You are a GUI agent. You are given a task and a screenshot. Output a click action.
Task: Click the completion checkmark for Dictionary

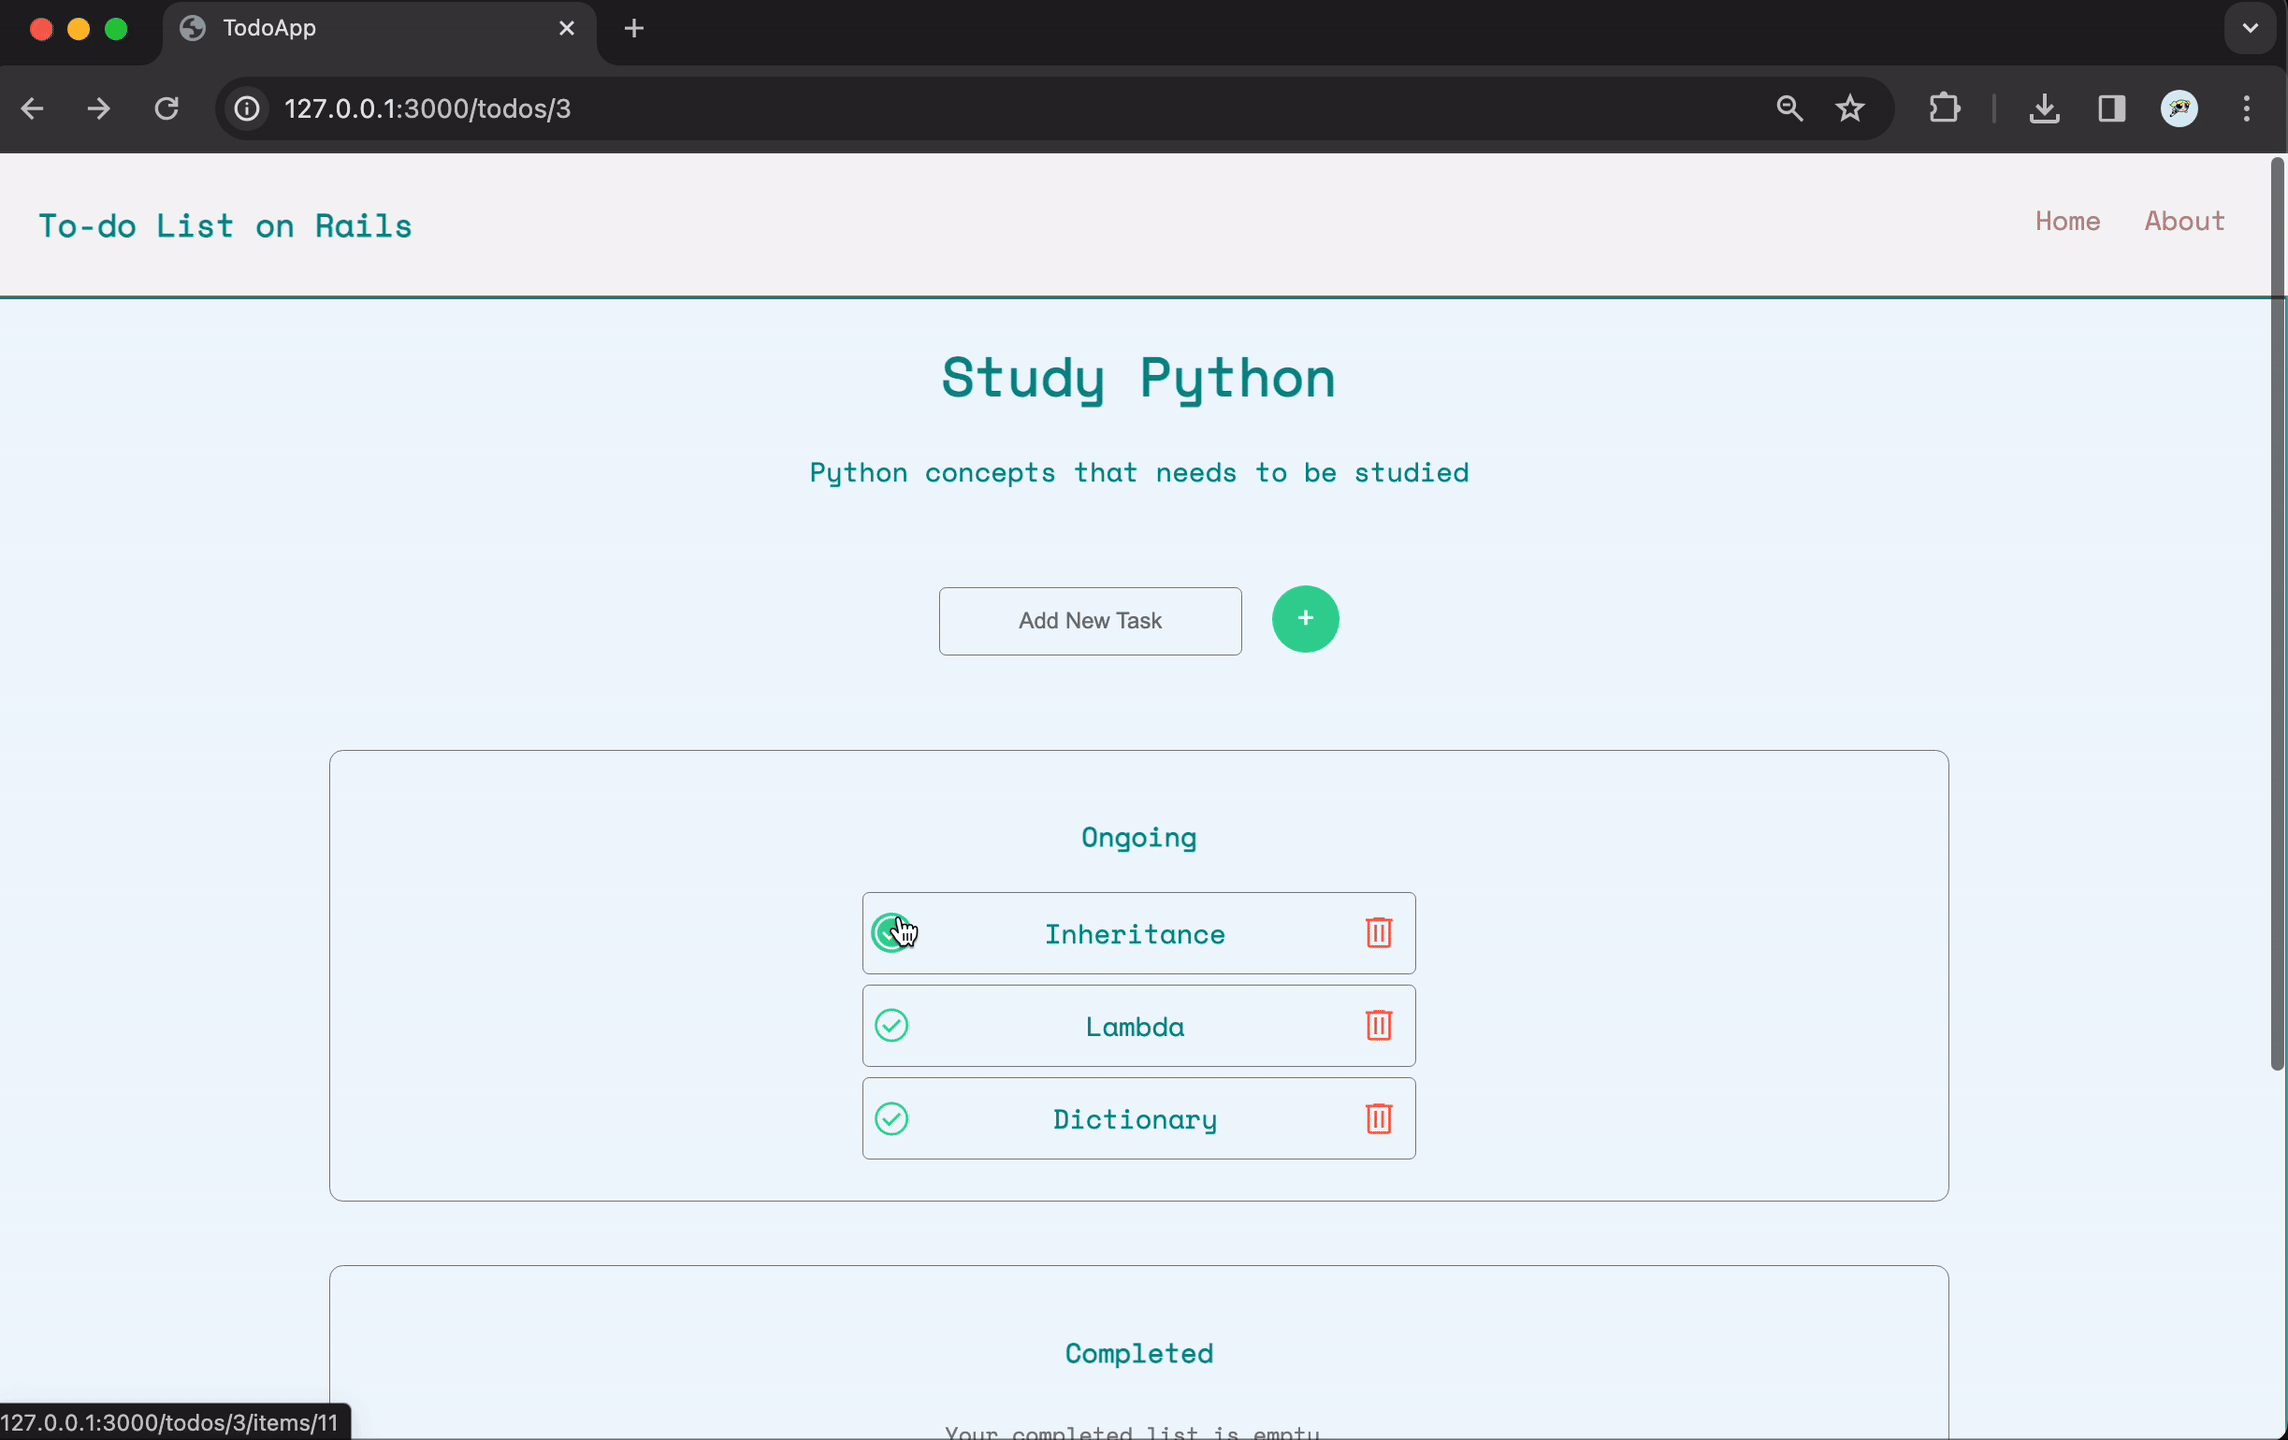point(893,1118)
